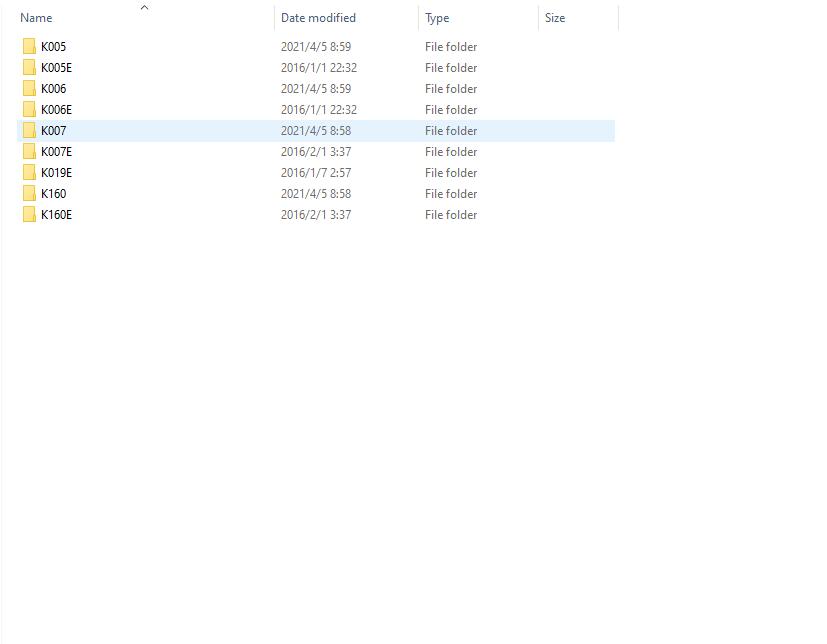Click K006E's date 2016/1/1 22:32
This screenshot has height=644, width=827.
click(x=319, y=110)
